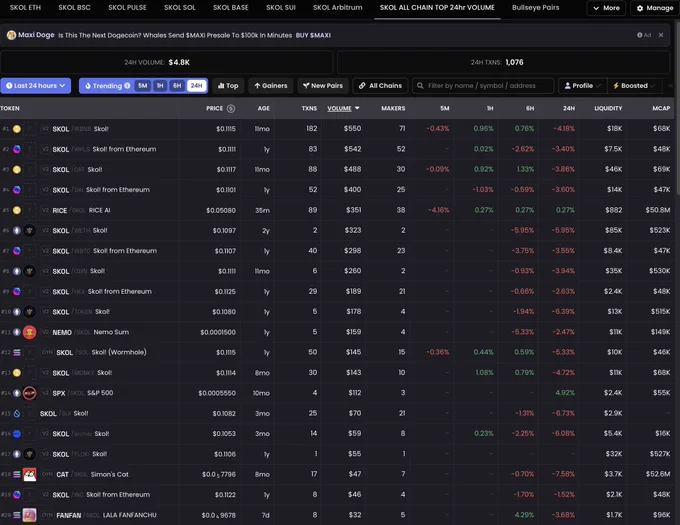Click Sui chain icon in row #15

16,414
